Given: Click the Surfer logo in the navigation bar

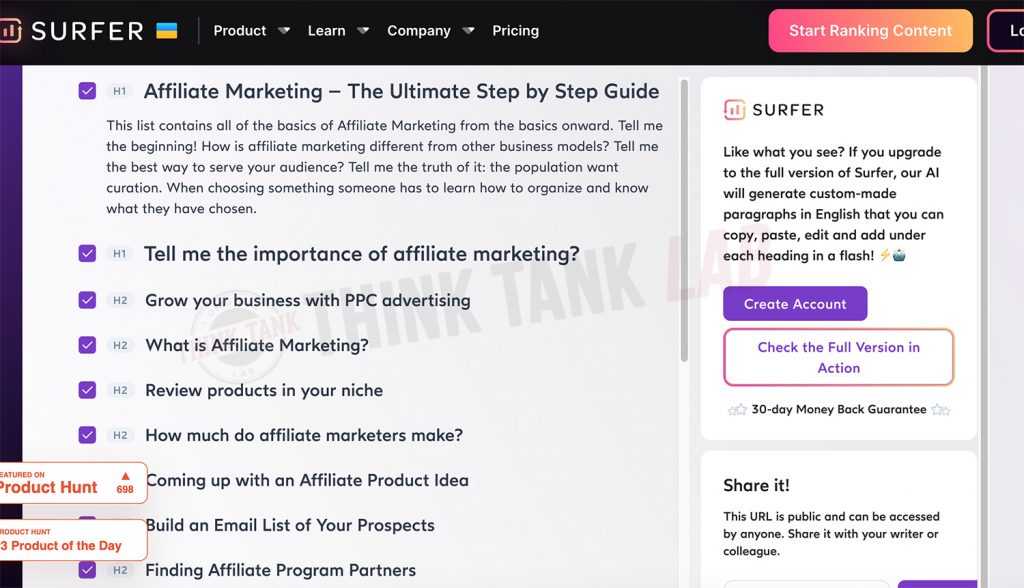Looking at the screenshot, I should click(x=70, y=30).
